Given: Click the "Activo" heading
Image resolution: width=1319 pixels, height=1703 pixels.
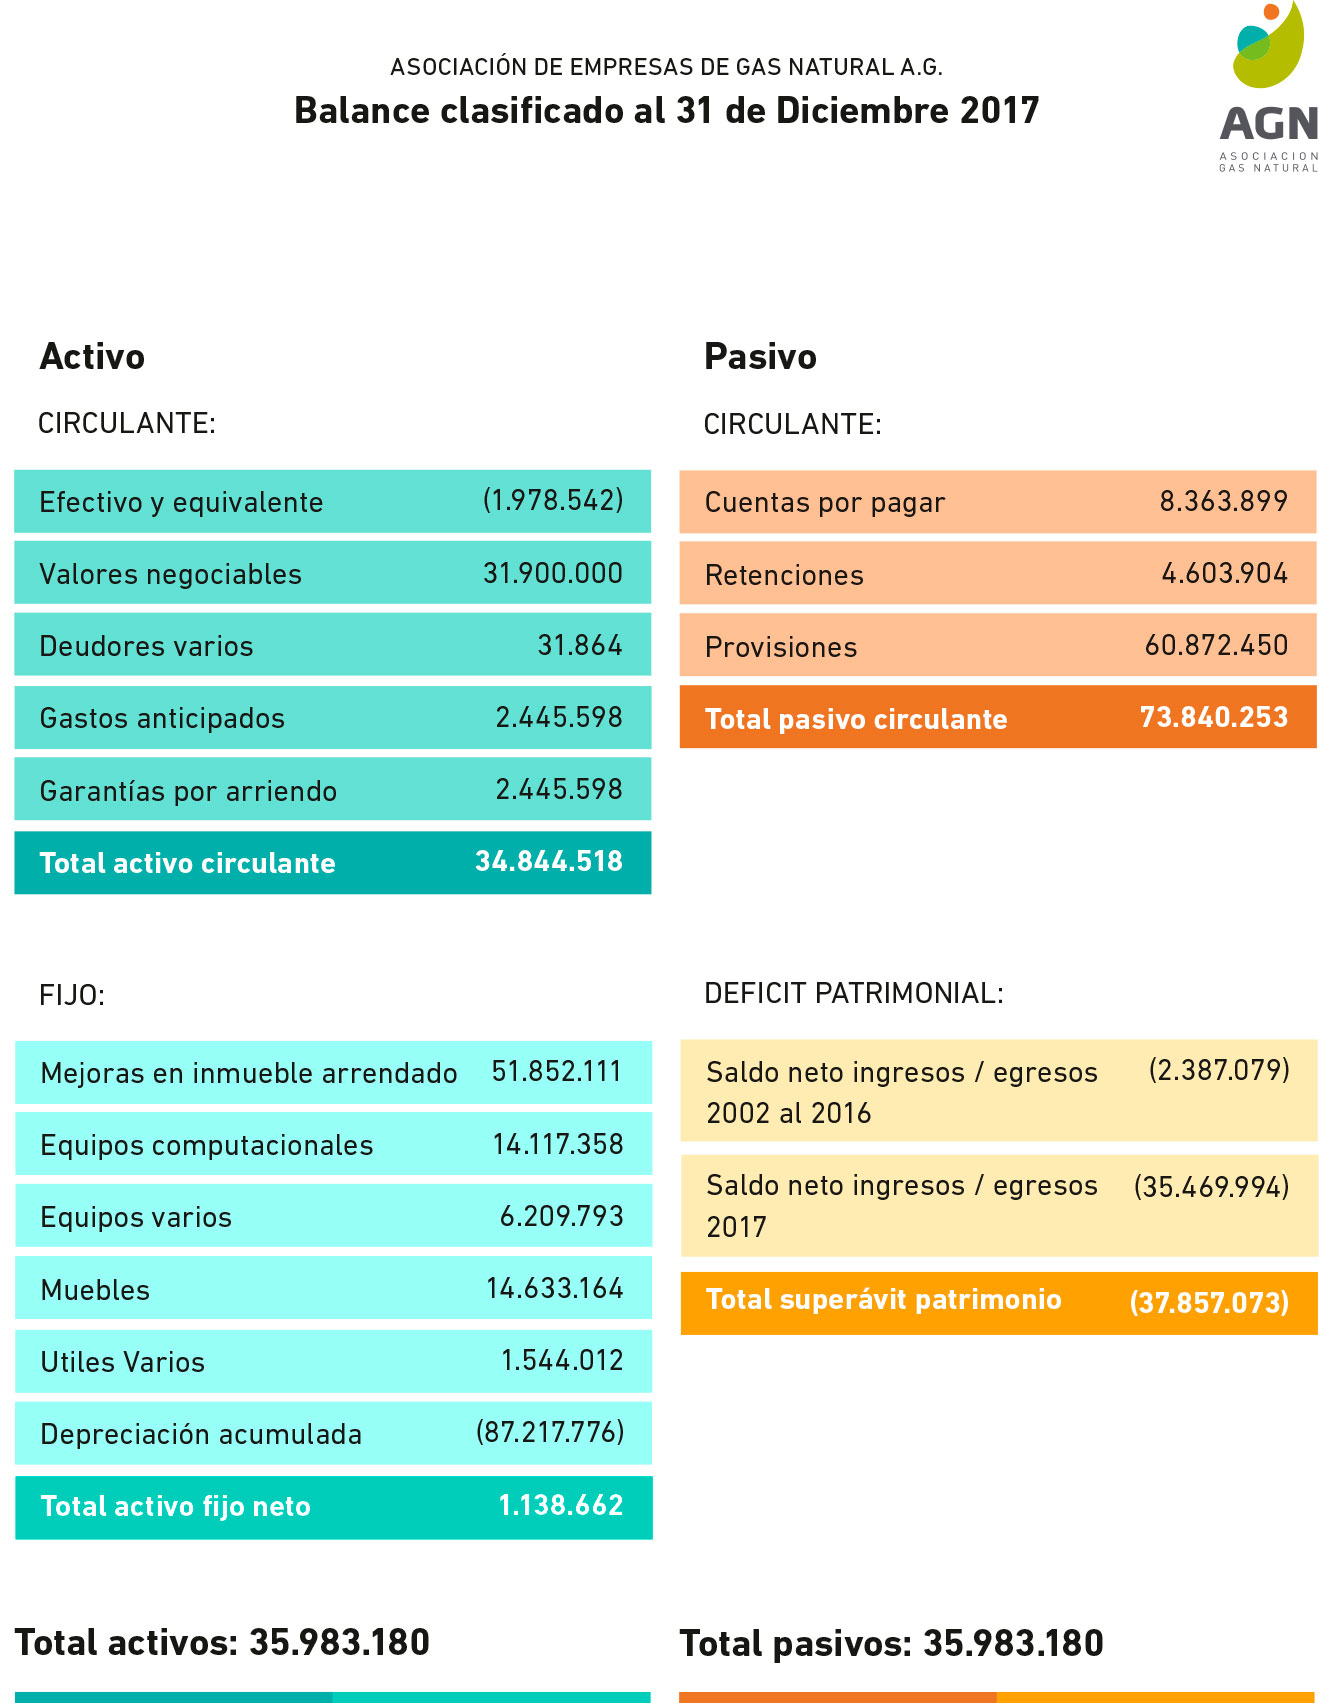Looking at the screenshot, I should (x=92, y=356).
